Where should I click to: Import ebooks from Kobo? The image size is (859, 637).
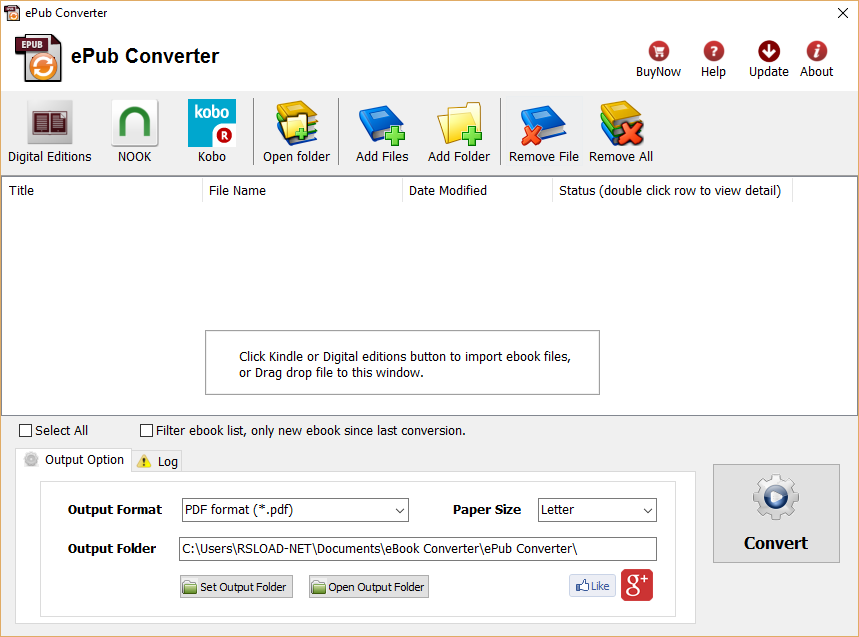point(212,131)
